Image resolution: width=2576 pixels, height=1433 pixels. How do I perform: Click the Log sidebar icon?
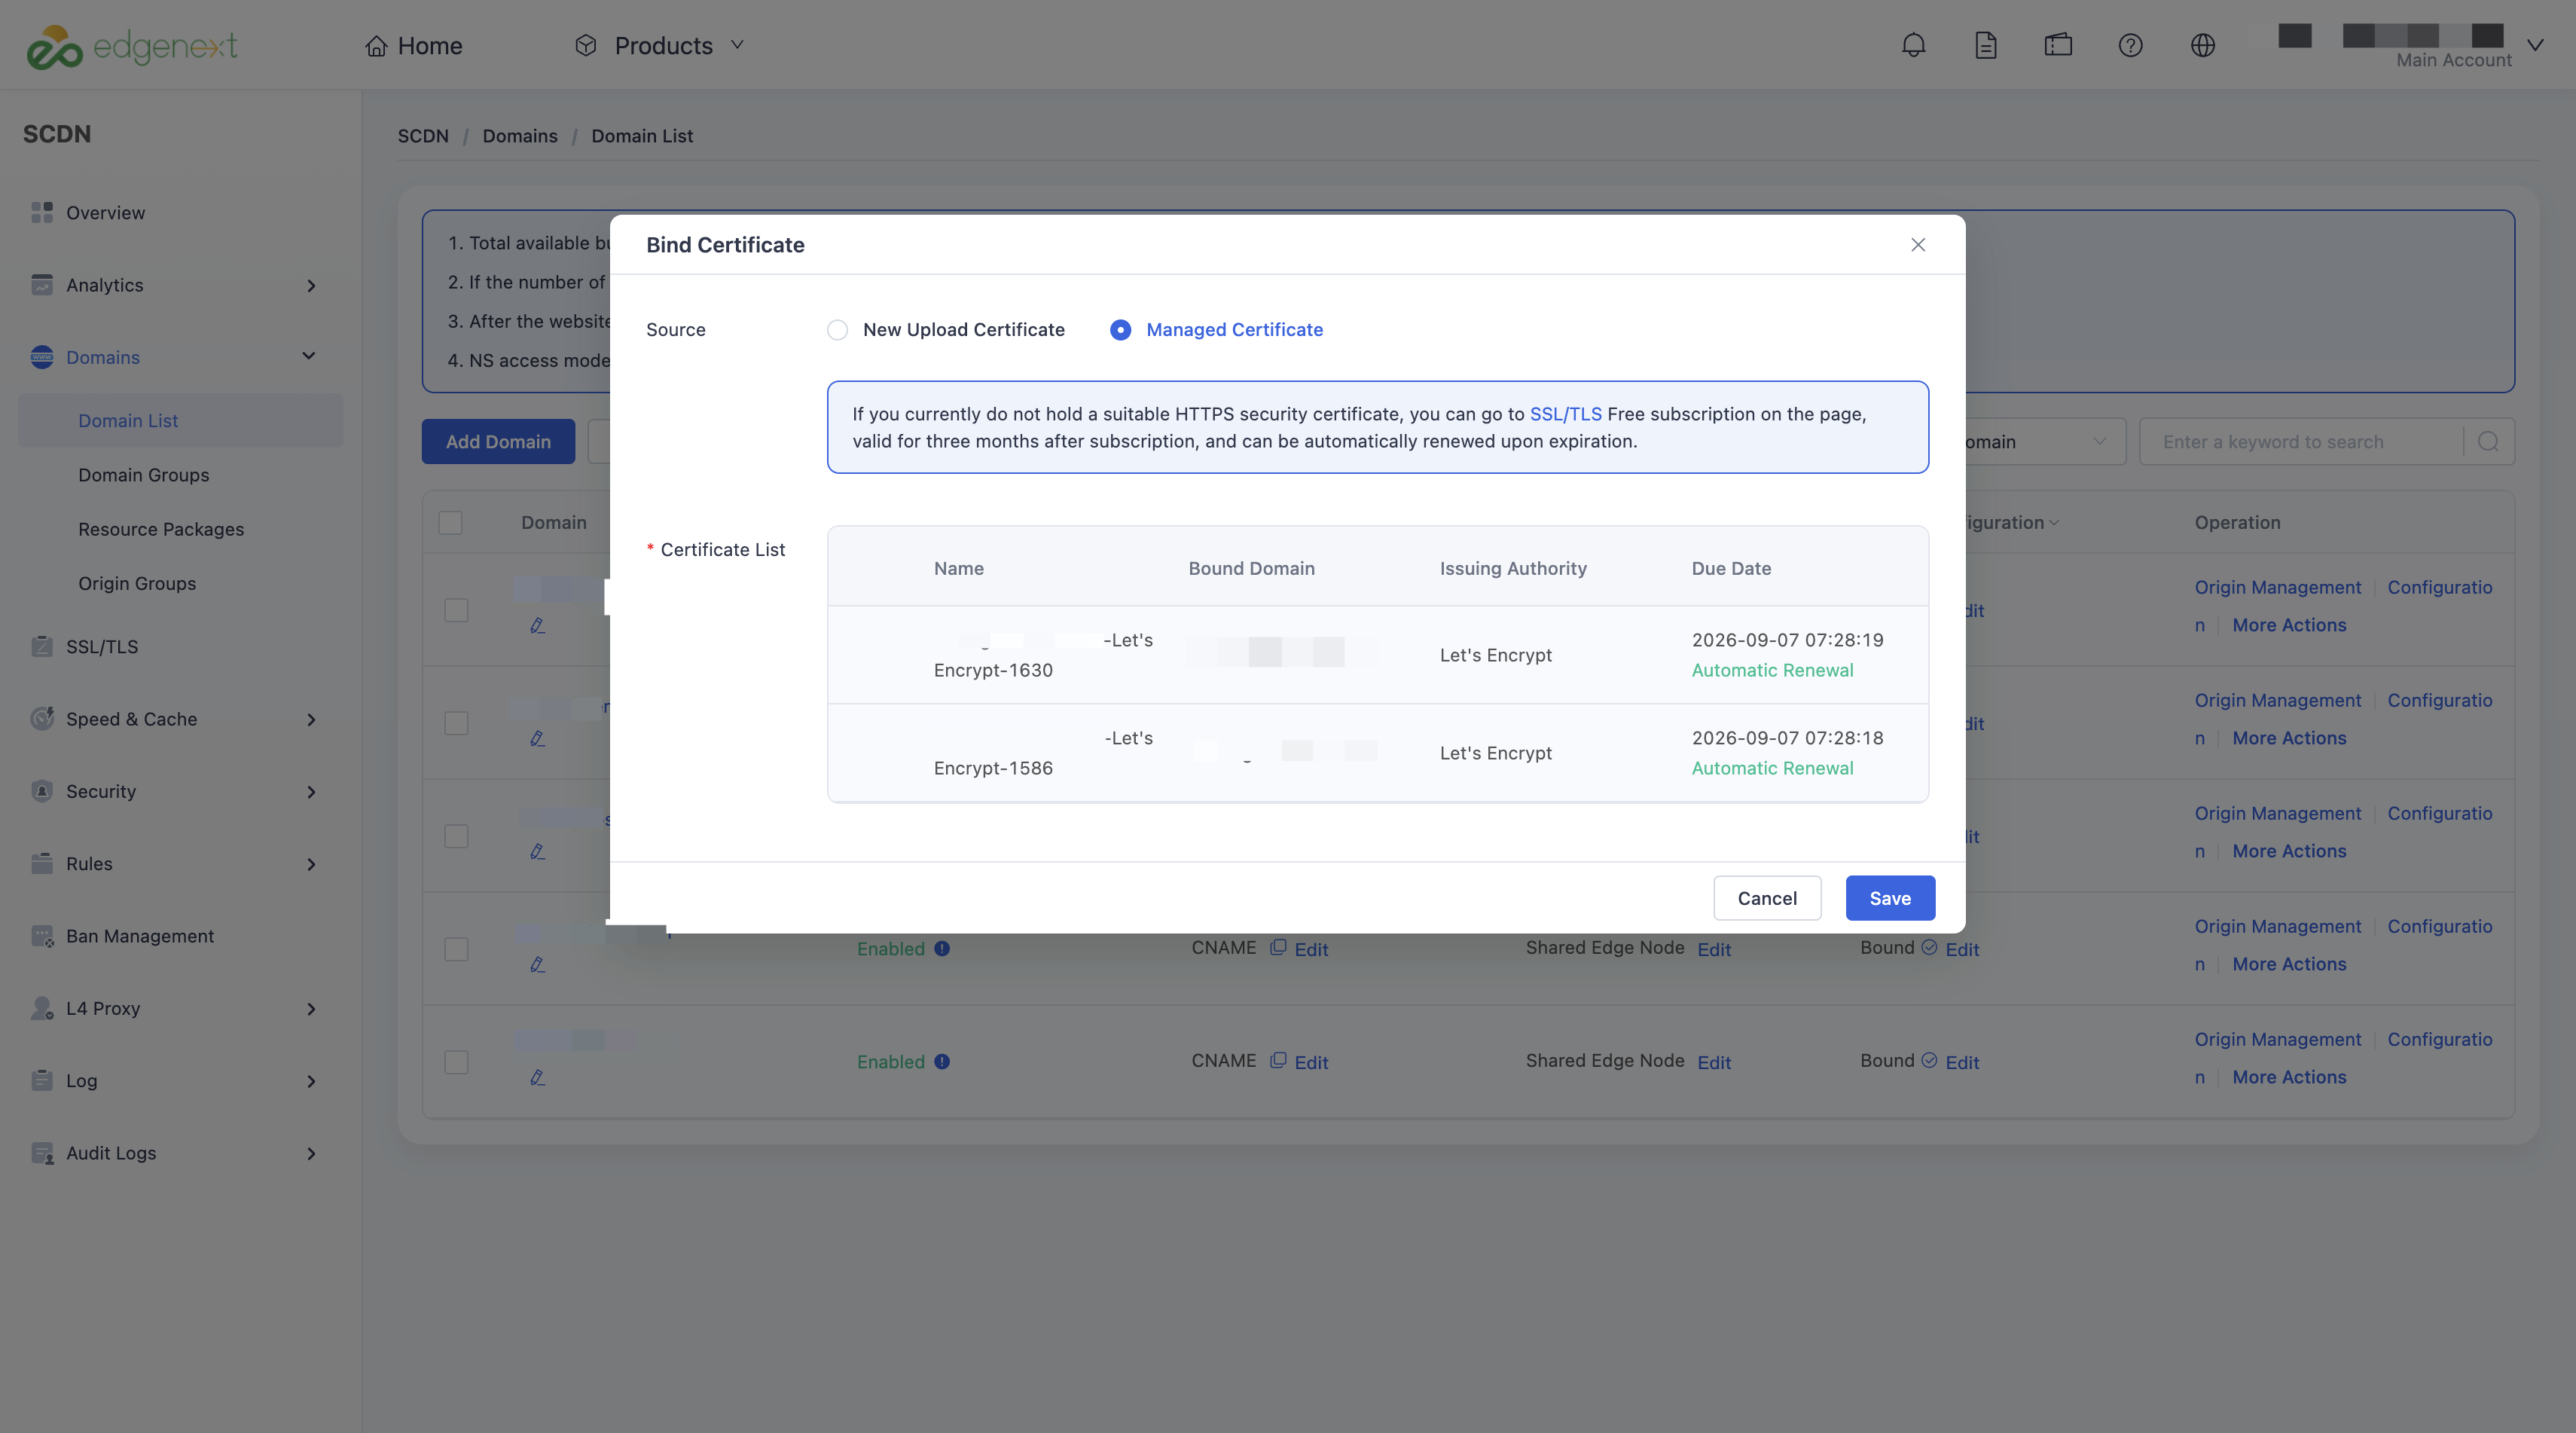pyautogui.click(x=42, y=1080)
